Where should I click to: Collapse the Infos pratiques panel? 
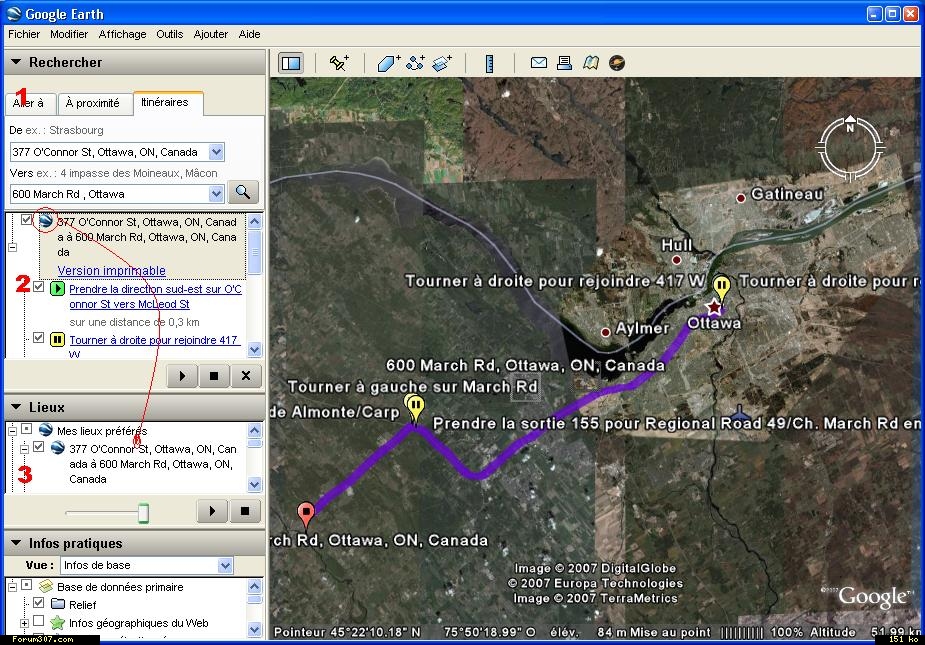click(16, 543)
